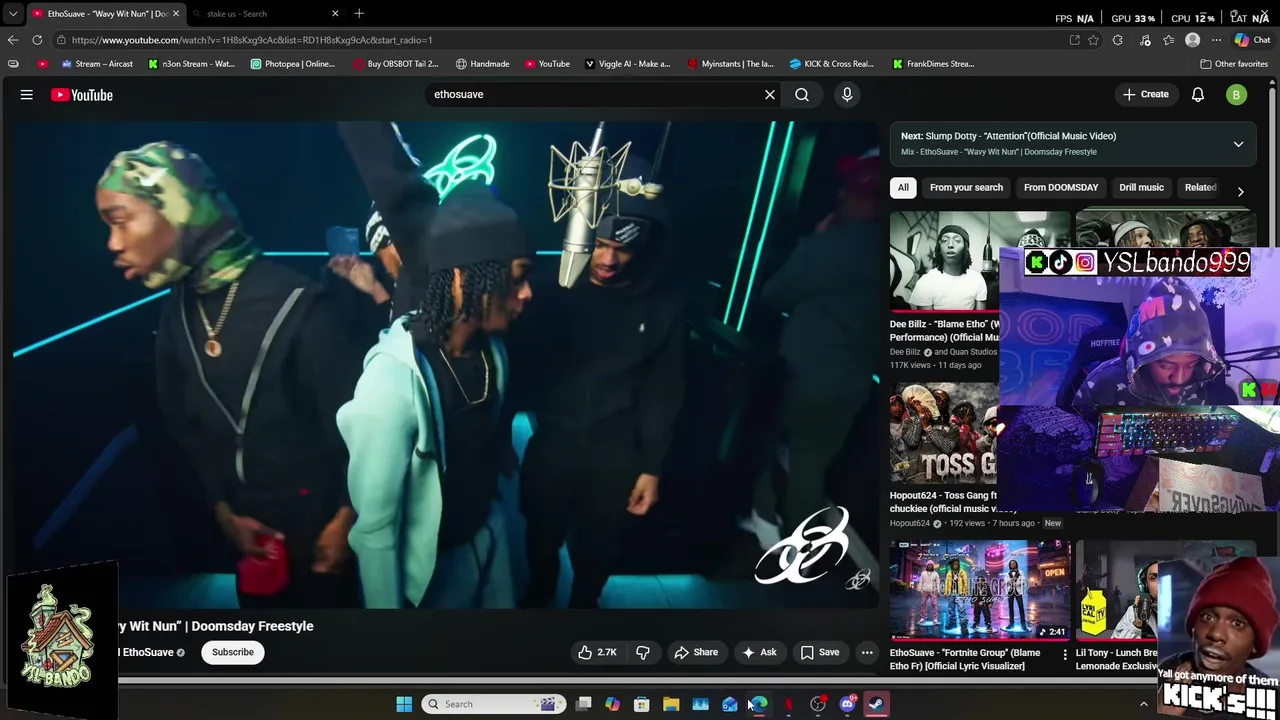Open the favorites list icon

1168,40
